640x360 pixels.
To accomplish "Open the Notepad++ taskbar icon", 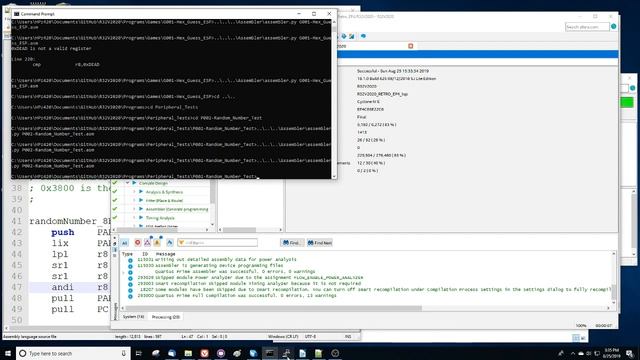I will click(x=319, y=353).
